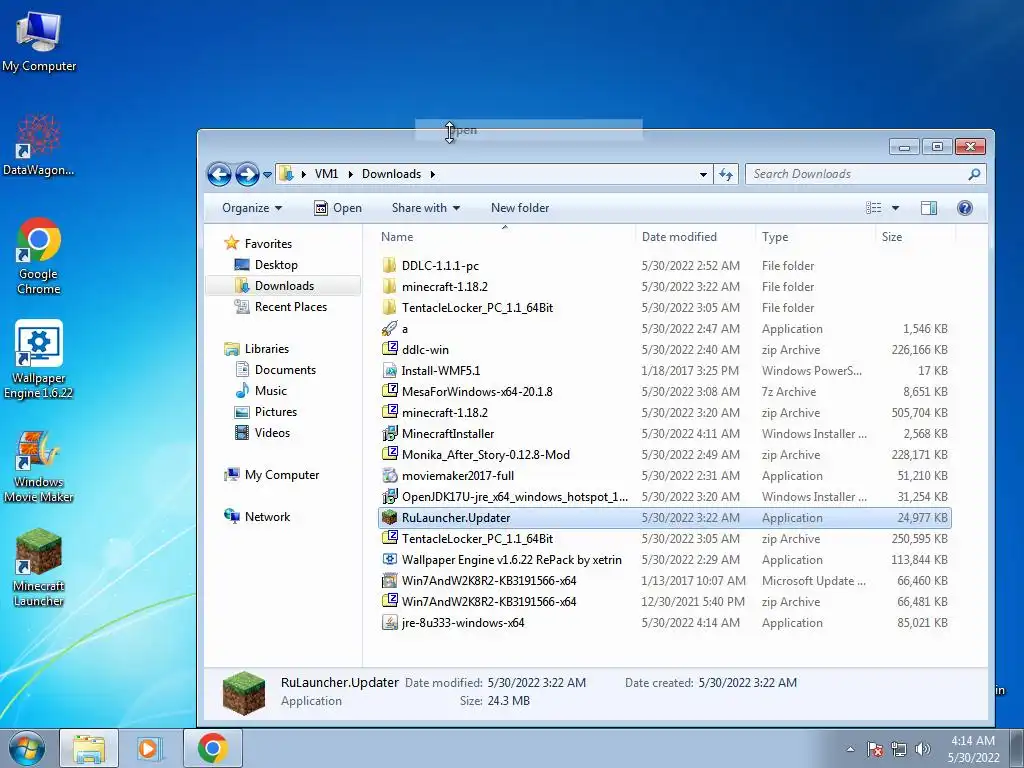
Task: Open Windows Explorer from taskbar
Action: tap(89, 748)
